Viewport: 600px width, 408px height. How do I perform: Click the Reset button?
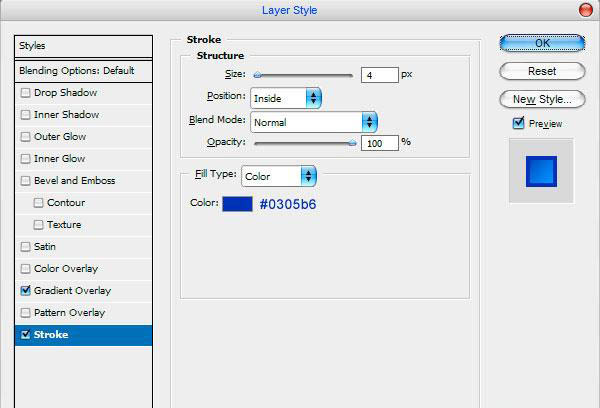click(542, 71)
